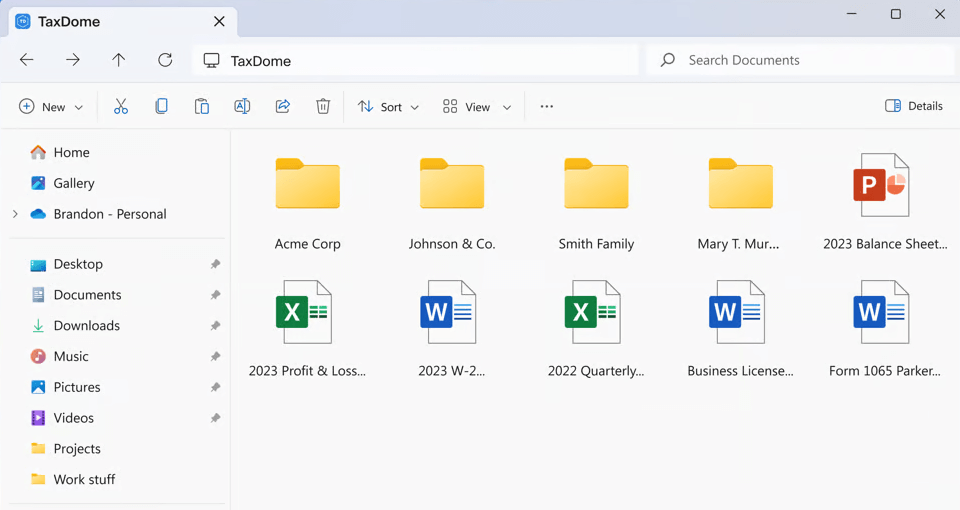Go up one directory level
Viewport: 960px width, 510px height.
pyautogui.click(x=119, y=60)
